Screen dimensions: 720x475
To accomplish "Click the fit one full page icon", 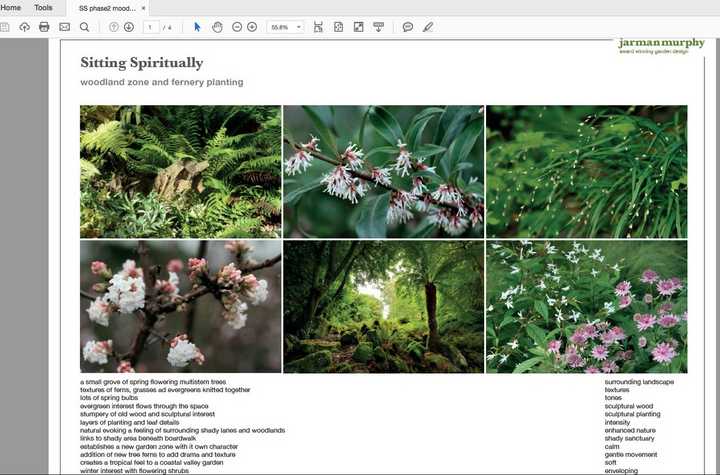I will (338, 27).
